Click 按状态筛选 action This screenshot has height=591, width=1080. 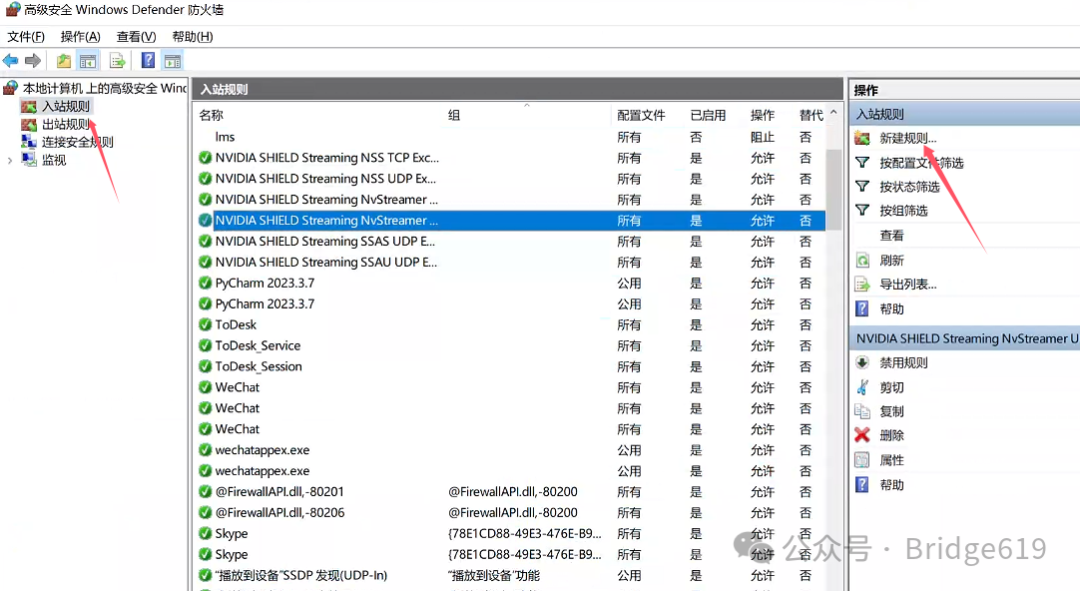909,186
